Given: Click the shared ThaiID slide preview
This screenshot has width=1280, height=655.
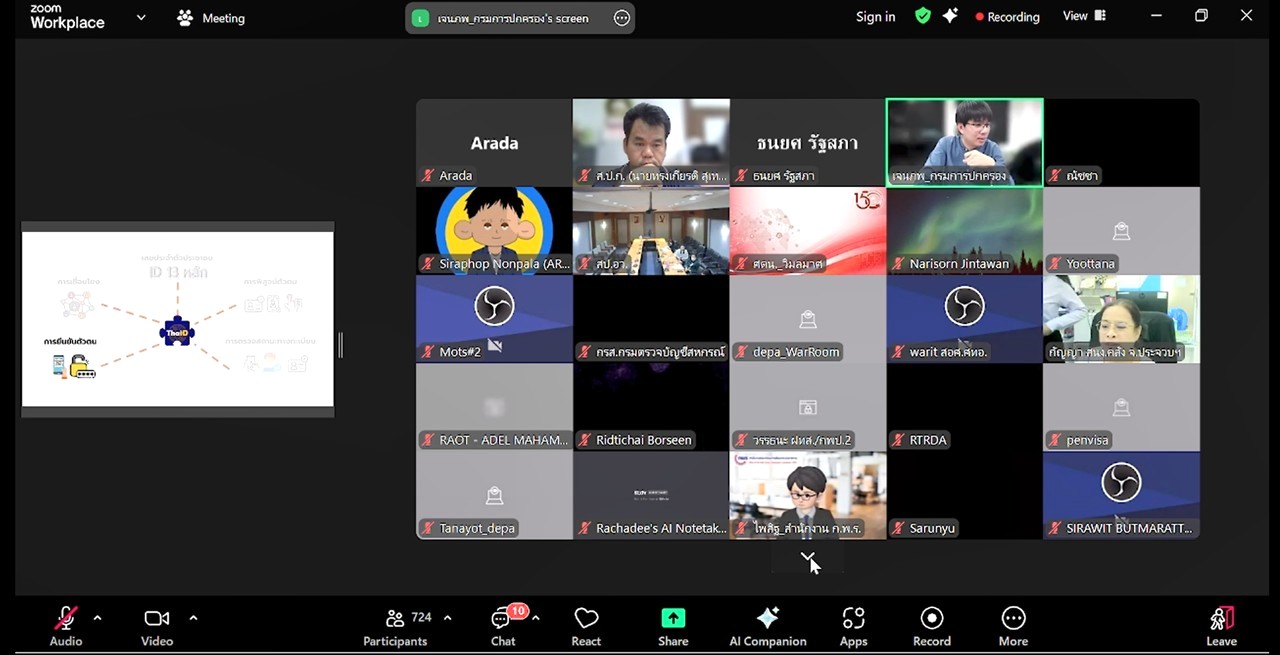Looking at the screenshot, I should click(178, 319).
